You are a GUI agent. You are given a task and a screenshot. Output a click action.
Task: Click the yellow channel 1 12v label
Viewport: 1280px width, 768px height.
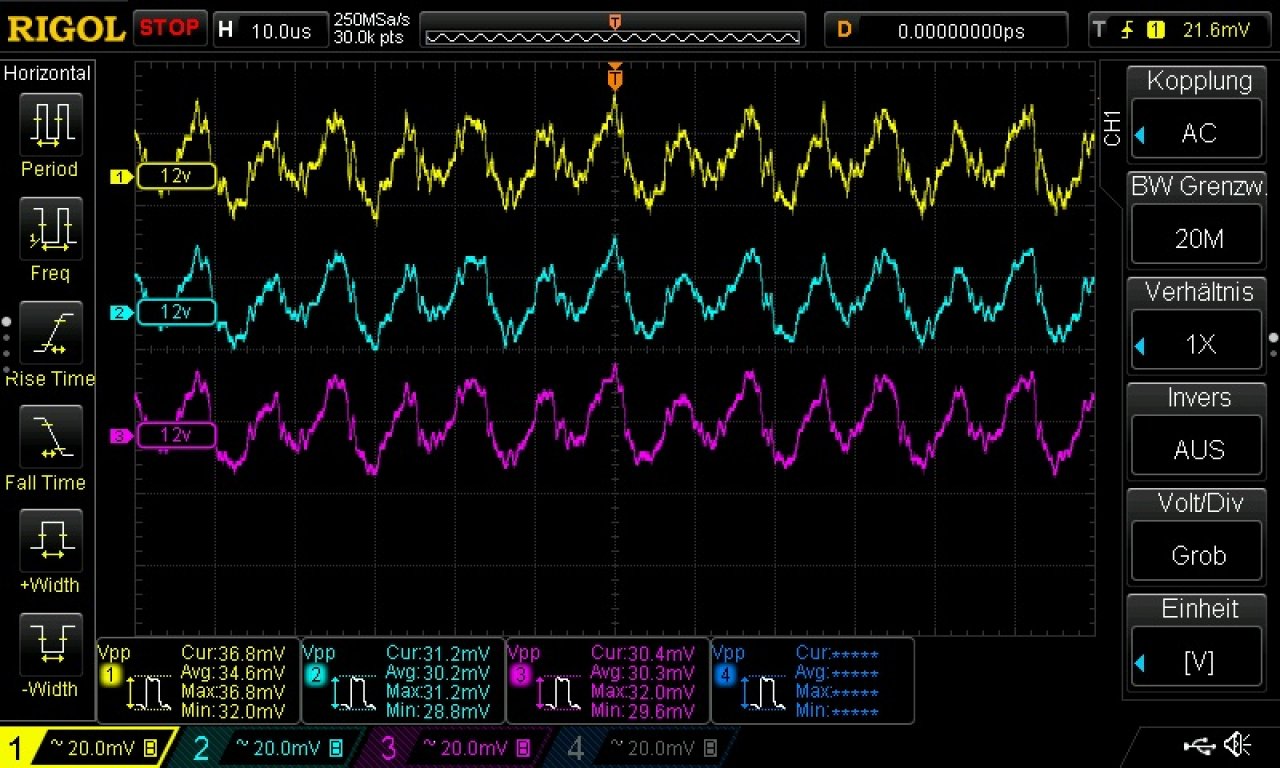pyautogui.click(x=175, y=176)
